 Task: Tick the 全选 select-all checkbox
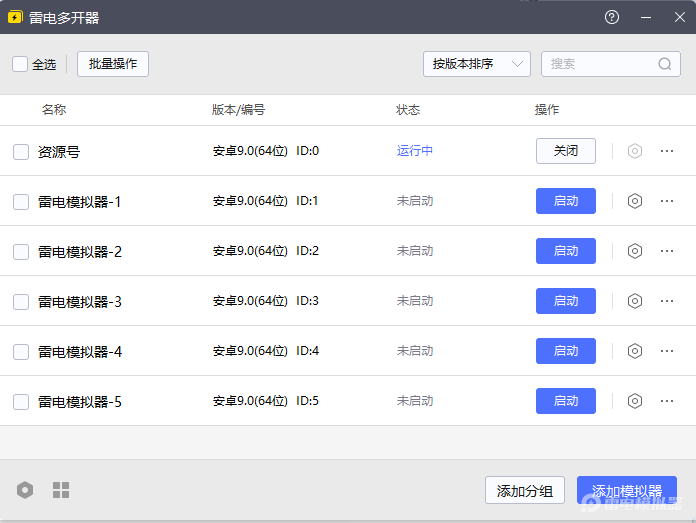[x=20, y=64]
